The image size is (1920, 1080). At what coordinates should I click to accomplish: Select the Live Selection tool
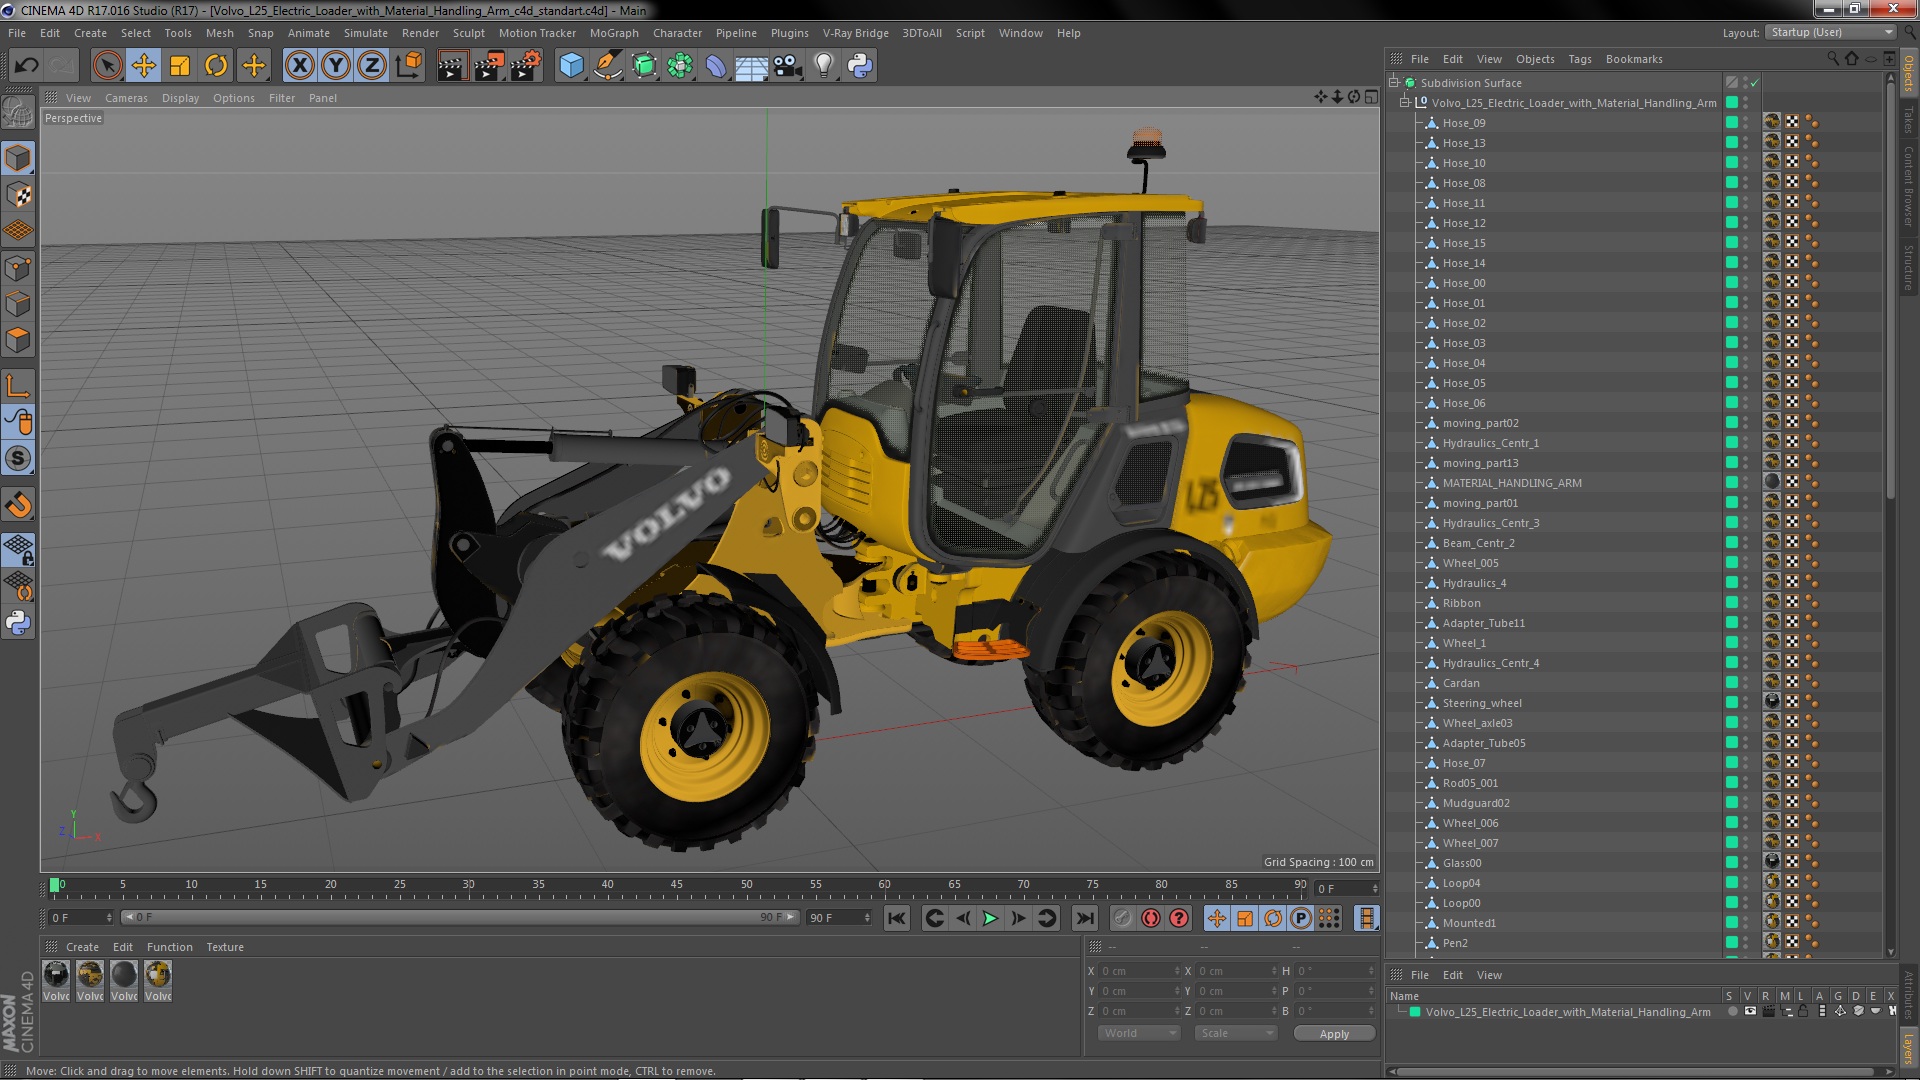pos(107,66)
